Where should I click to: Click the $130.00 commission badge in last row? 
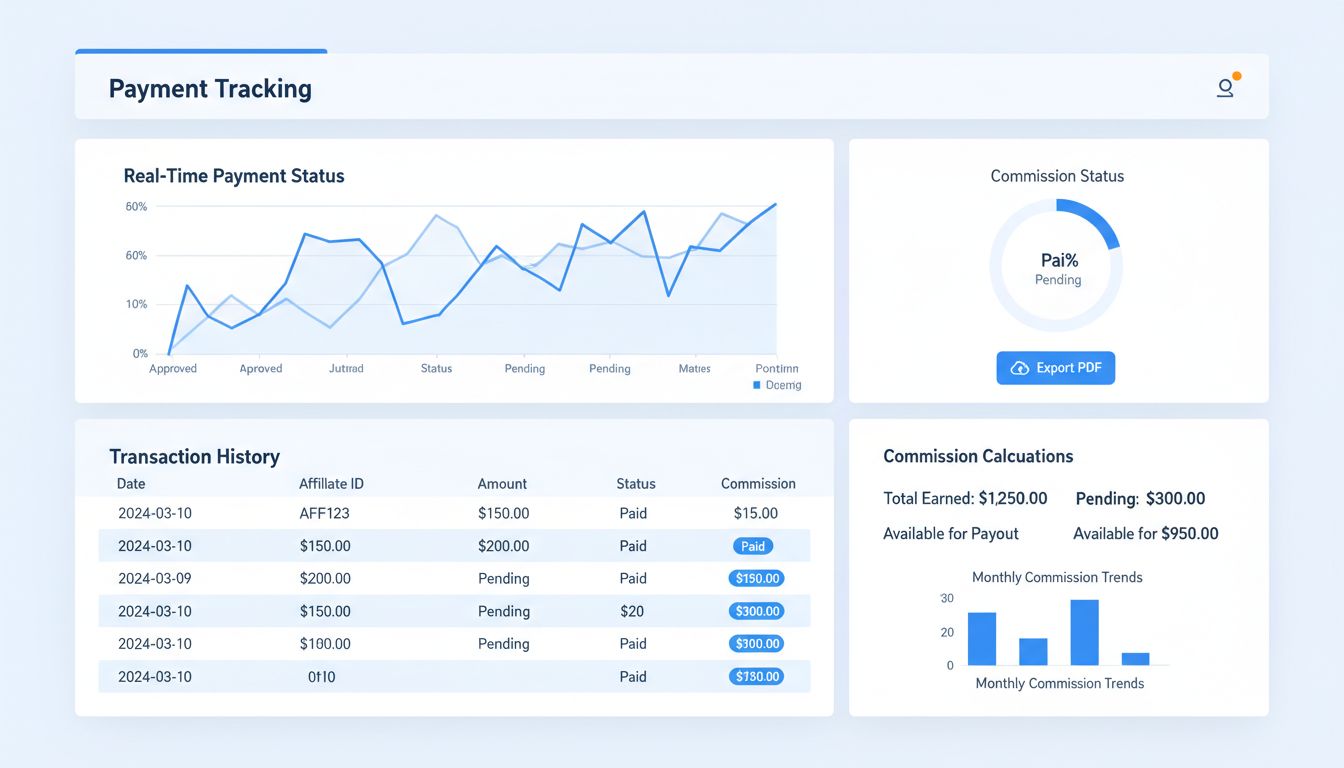click(756, 676)
